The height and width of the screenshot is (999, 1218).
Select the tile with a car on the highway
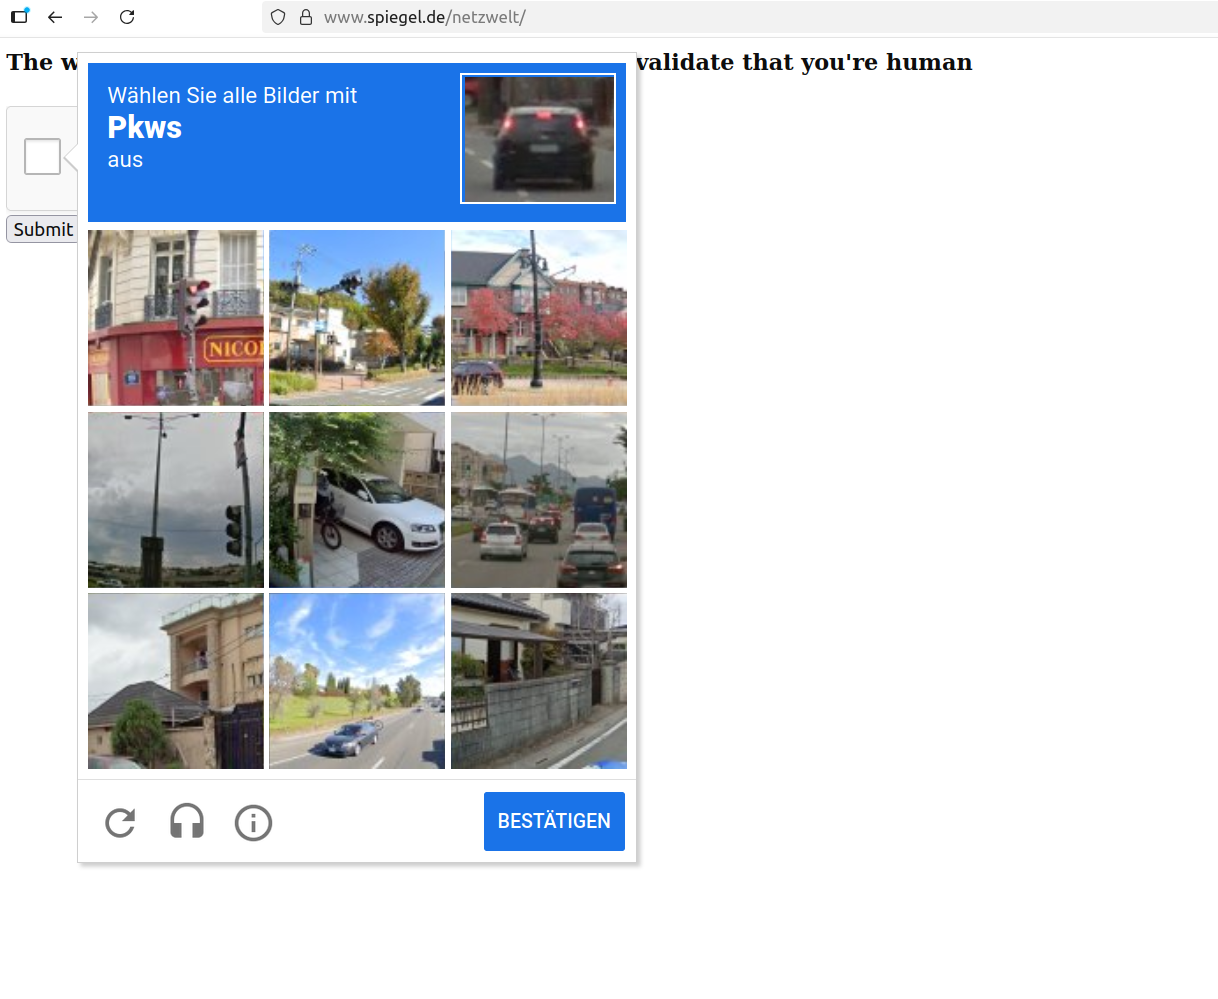tap(357, 681)
